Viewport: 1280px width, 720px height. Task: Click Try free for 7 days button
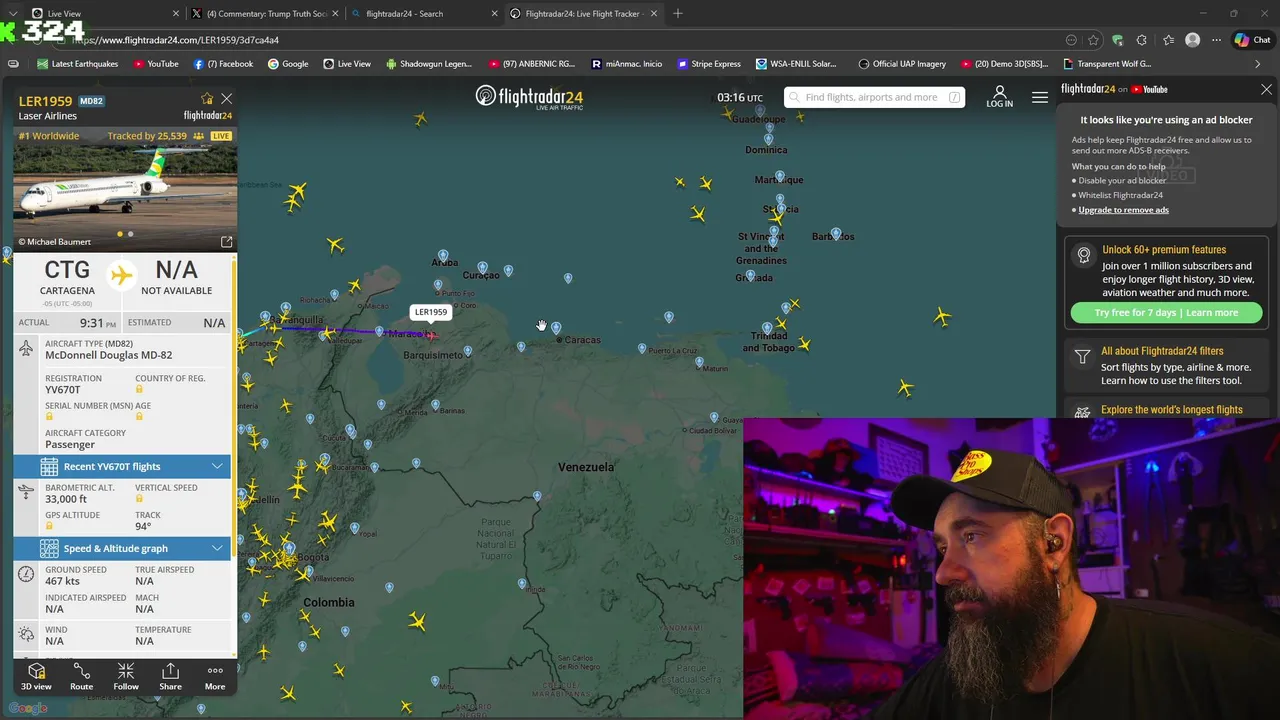pyautogui.click(x=1166, y=313)
